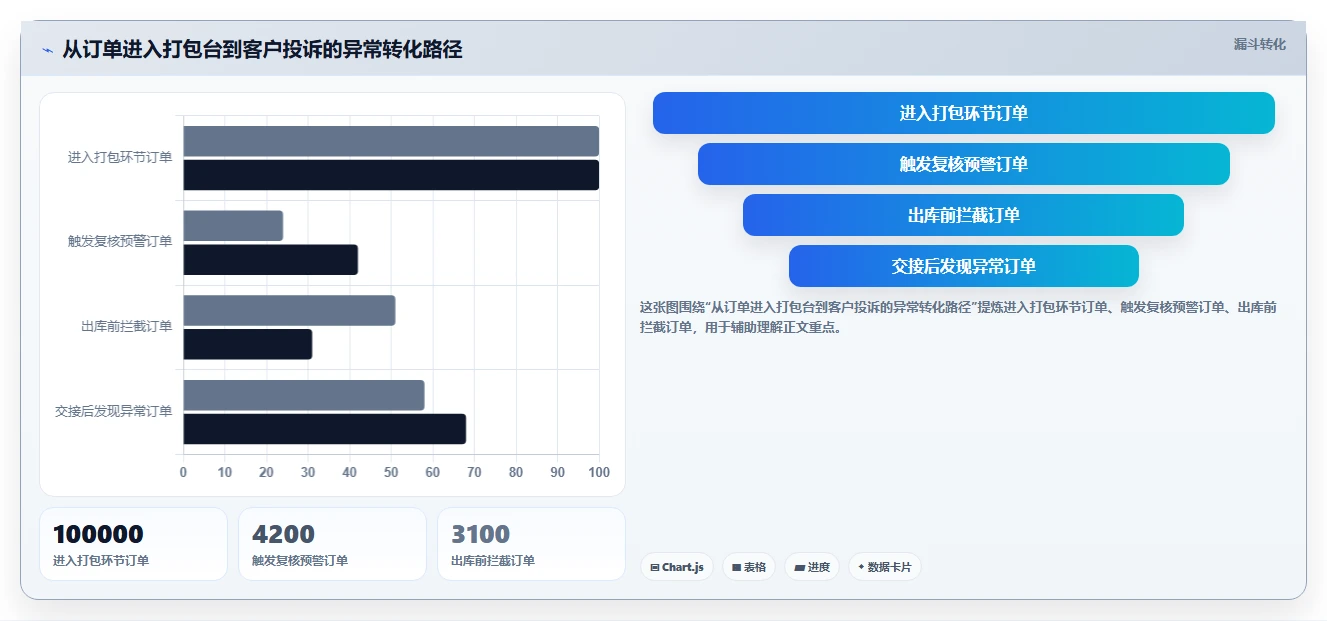Click the 进度 tag chip

812,567
